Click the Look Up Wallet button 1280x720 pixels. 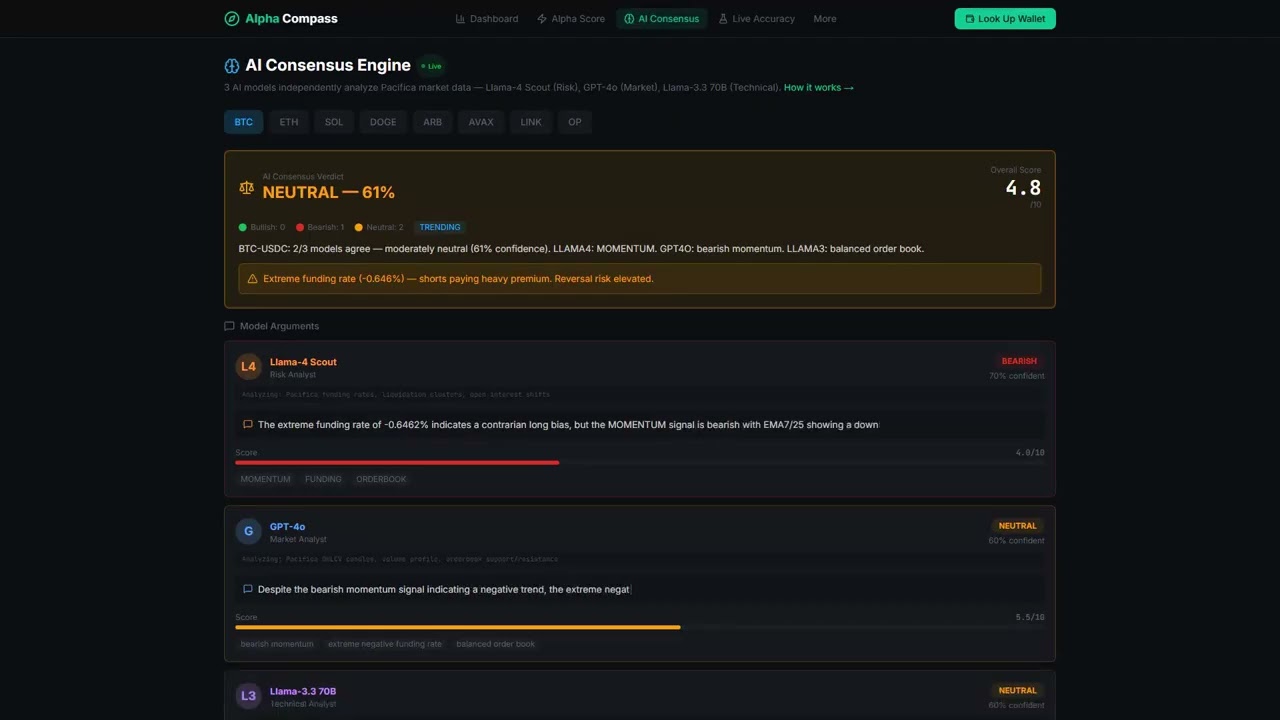click(x=1005, y=18)
